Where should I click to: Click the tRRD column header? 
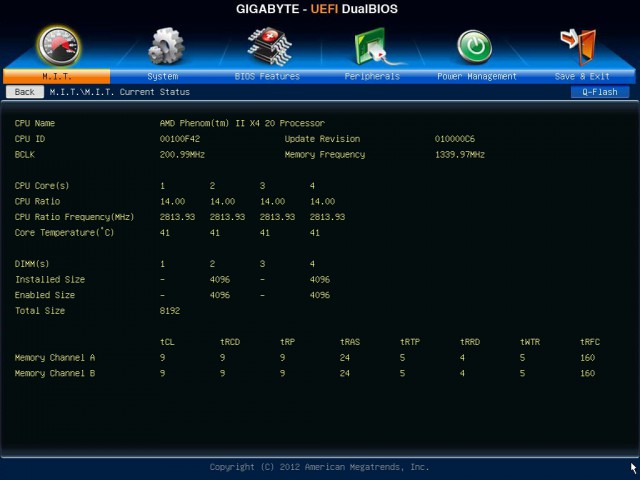[470, 342]
